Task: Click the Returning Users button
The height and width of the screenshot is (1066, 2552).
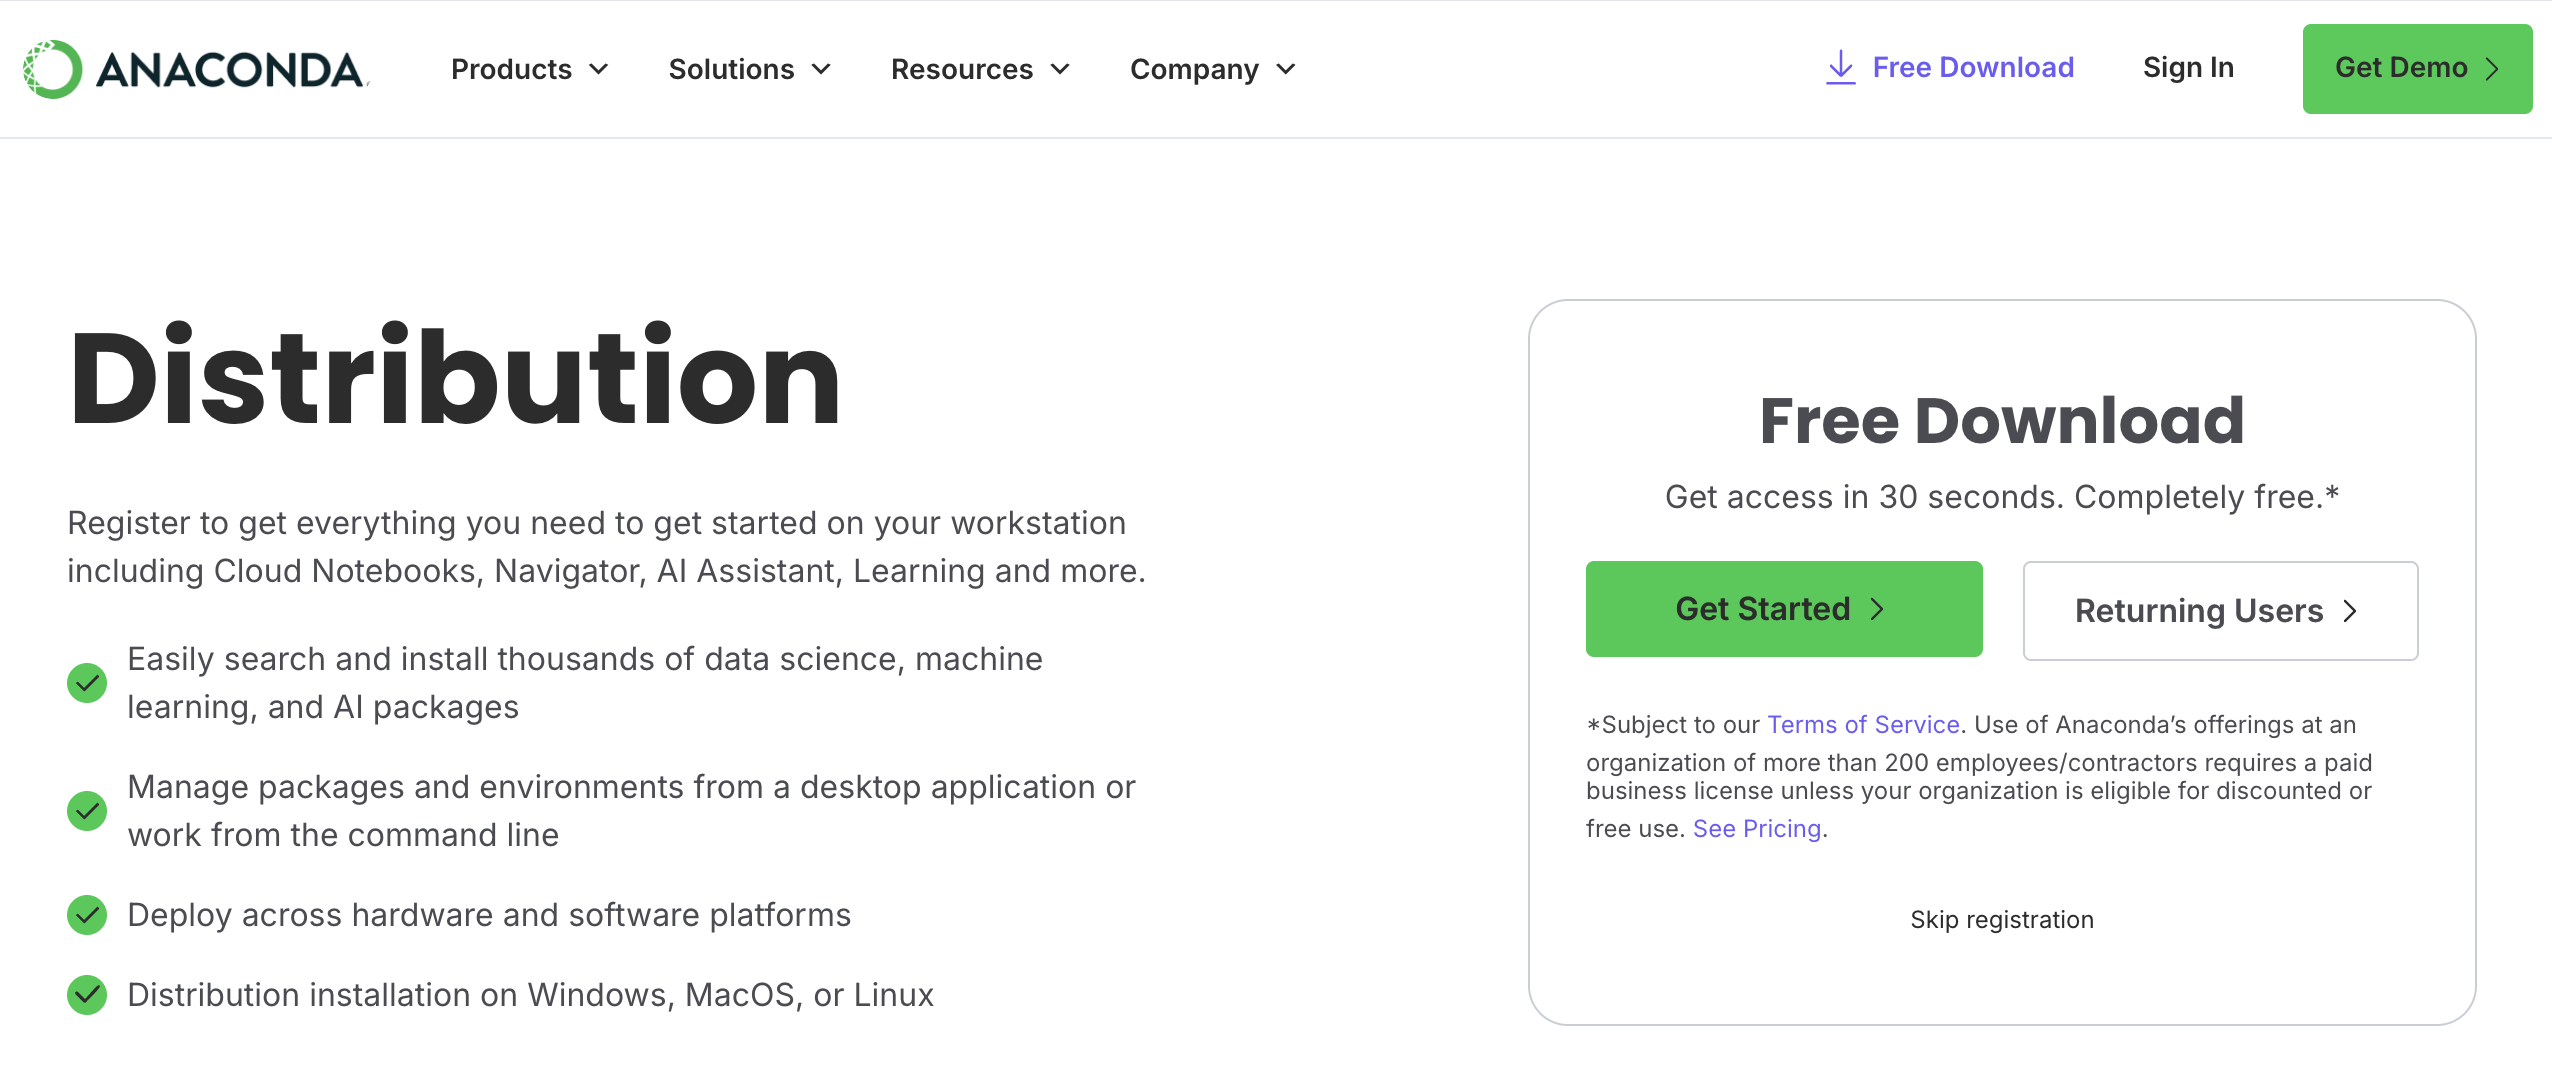Action: (2220, 611)
